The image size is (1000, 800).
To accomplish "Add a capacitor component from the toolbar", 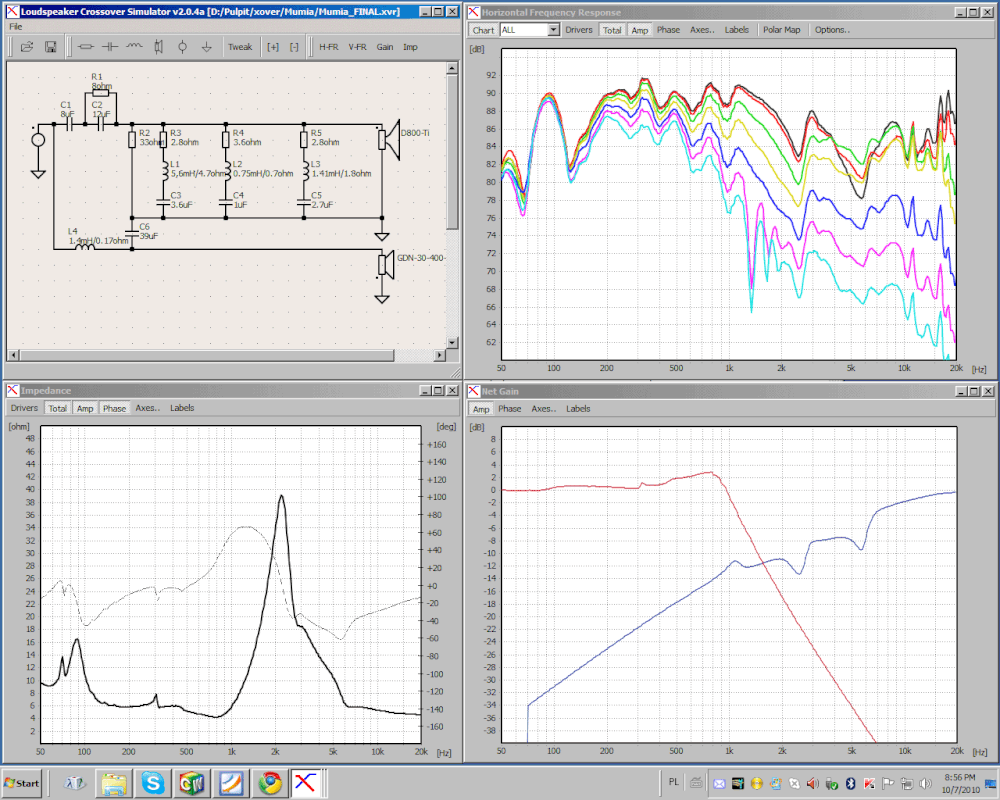I will pyautogui.click(x=110, y=47).
